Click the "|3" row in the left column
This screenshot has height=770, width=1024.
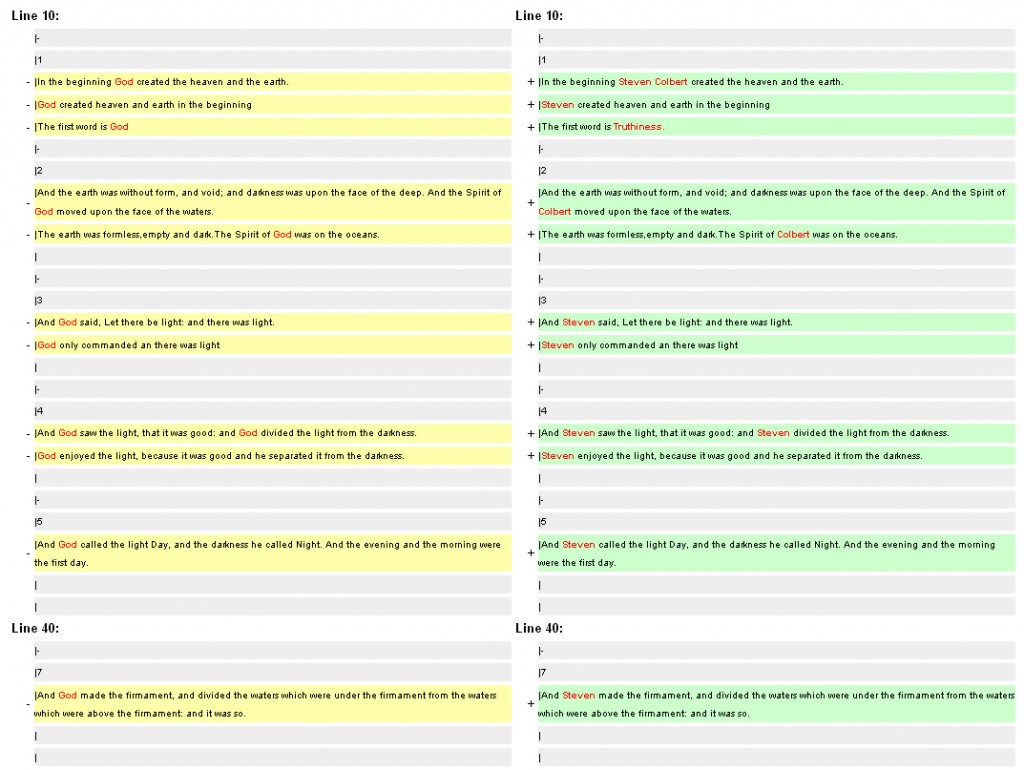272,301
